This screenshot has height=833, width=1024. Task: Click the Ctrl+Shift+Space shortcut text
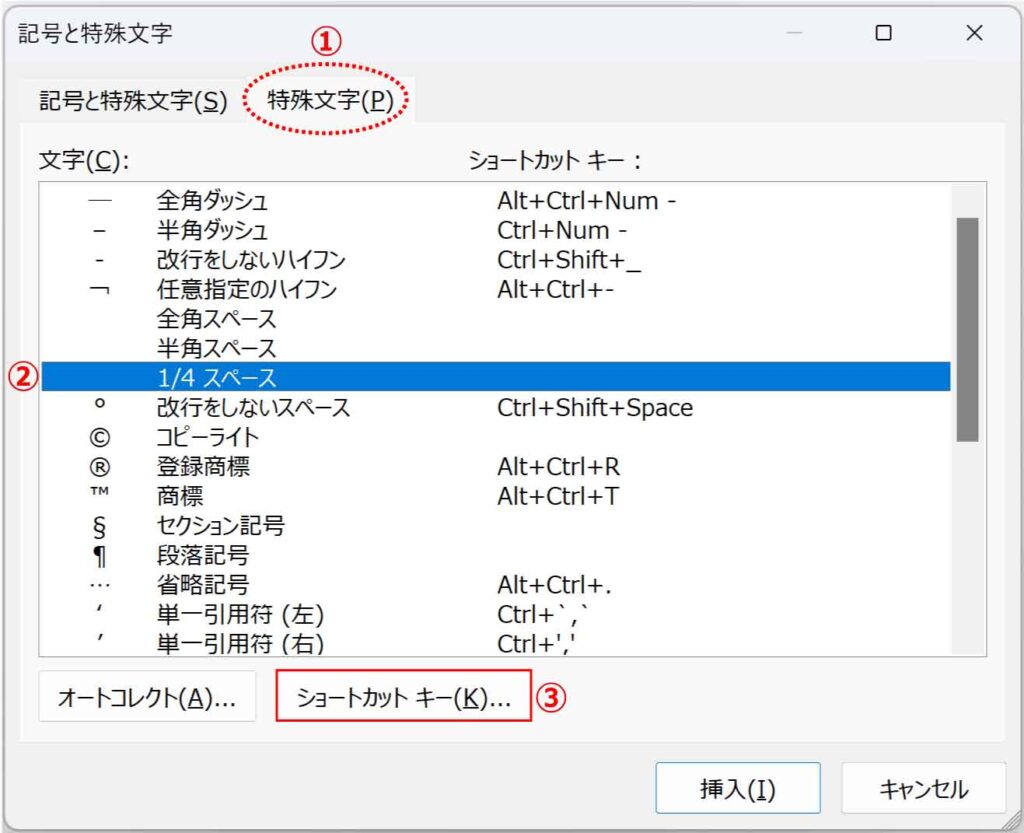click(x=595, y=408)
